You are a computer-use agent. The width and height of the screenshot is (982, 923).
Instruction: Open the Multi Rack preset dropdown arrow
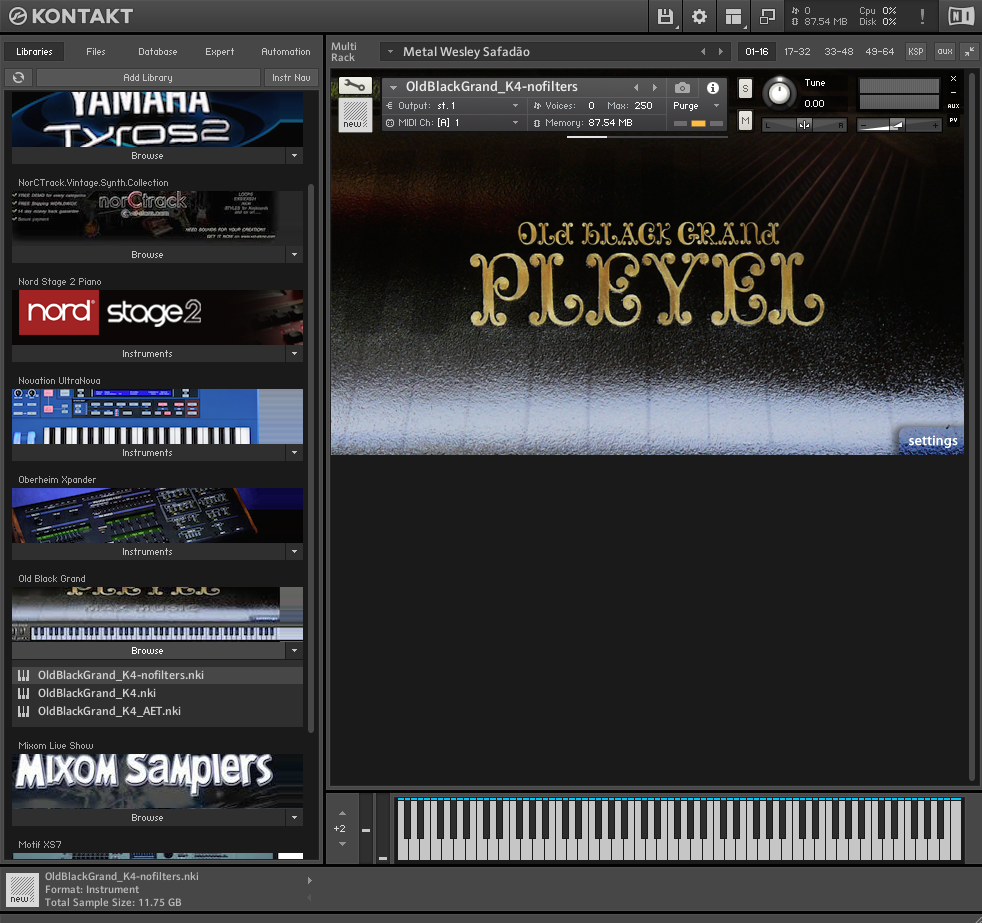pyautogui.click(x=390, y=52)
